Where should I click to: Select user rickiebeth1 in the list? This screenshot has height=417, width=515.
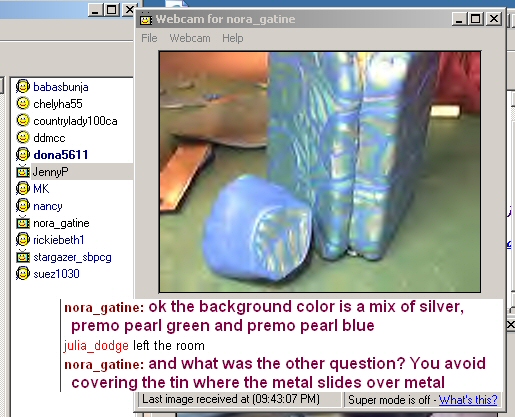click(59, 240)
